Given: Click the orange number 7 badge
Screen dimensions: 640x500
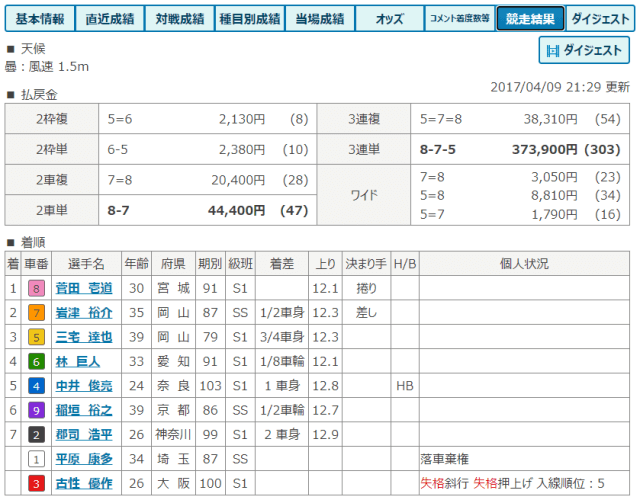Looking at the screenshot, I should click(36, 312).
